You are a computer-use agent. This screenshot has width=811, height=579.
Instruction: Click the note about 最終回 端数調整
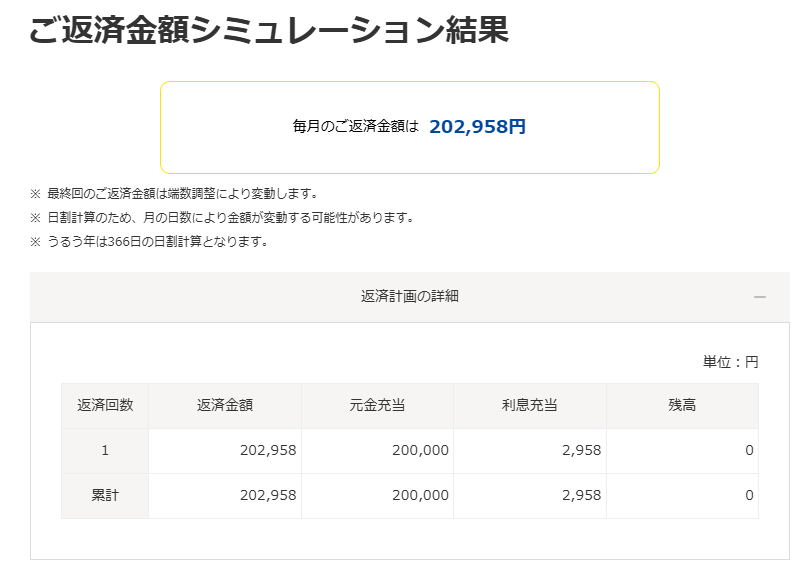point(182,193)
